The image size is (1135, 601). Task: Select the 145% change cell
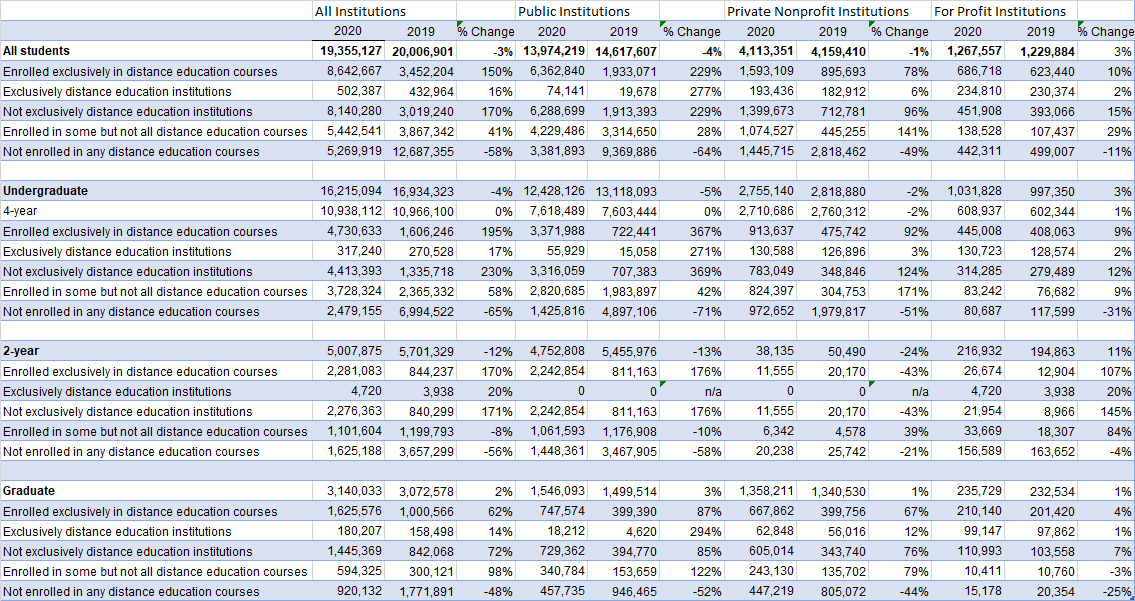pos(1106,411)
